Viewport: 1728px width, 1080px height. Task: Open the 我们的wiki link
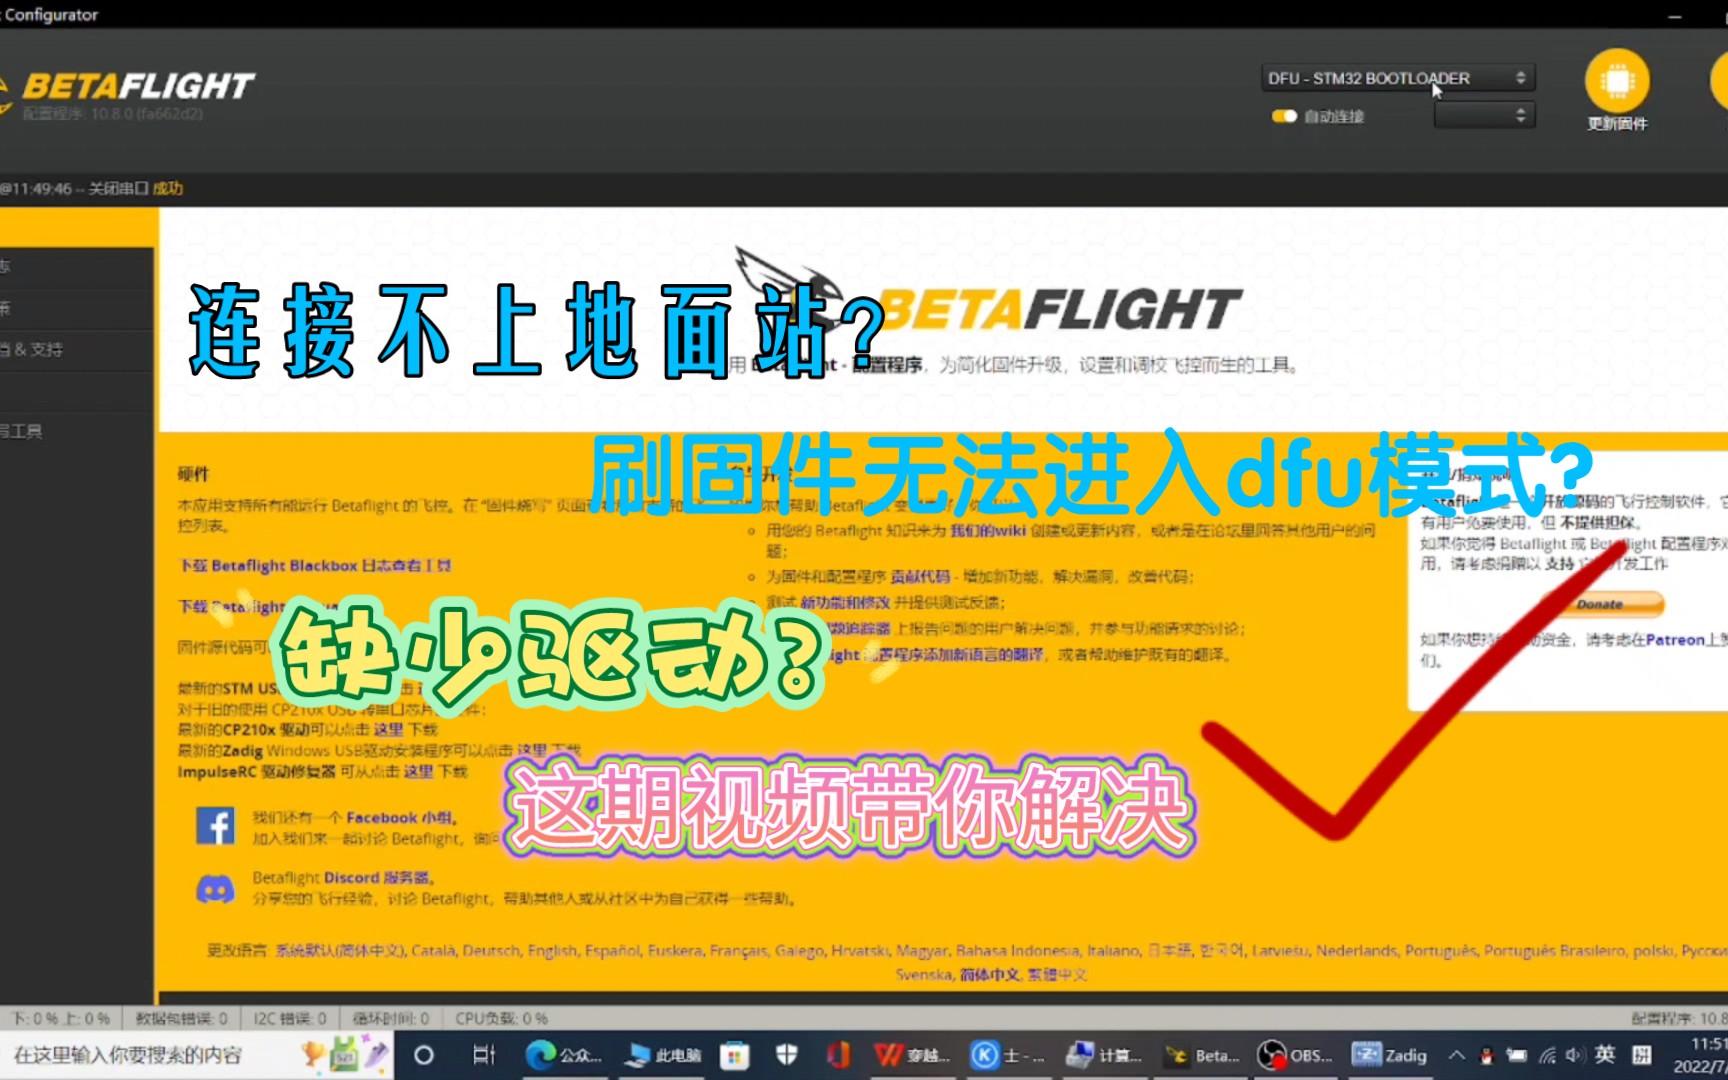coord(987,530)
